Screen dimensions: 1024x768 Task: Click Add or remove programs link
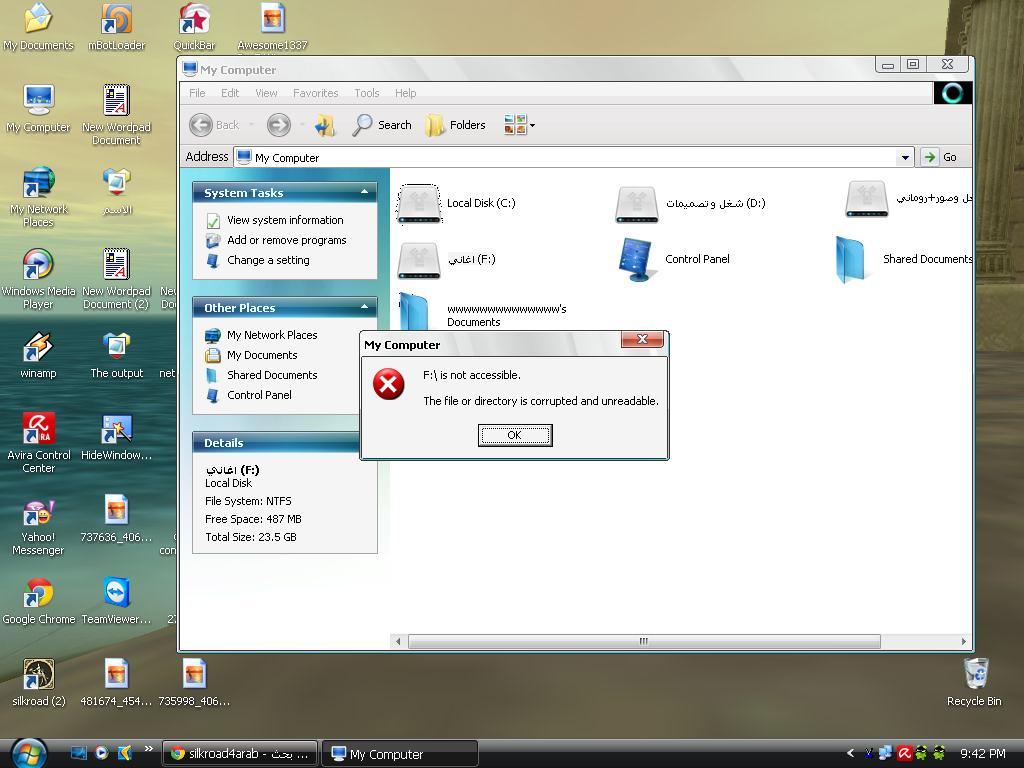click(x=287, y=240)
